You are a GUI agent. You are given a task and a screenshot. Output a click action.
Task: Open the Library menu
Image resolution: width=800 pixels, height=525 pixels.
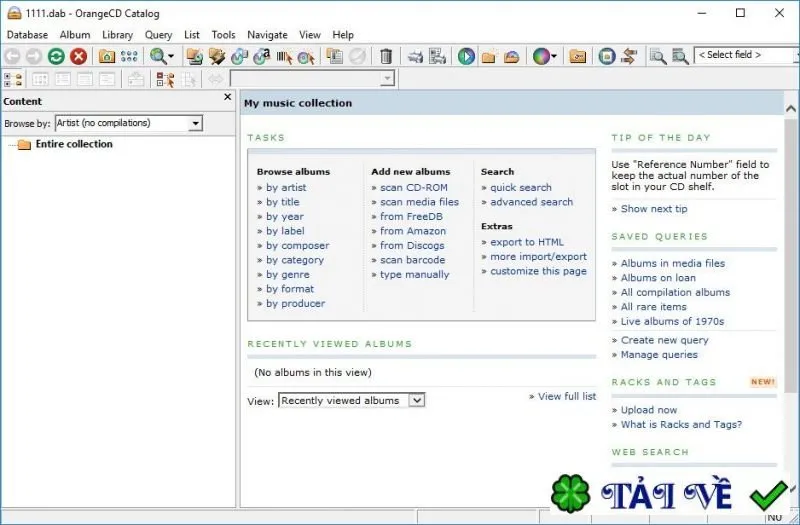point(117,35)
